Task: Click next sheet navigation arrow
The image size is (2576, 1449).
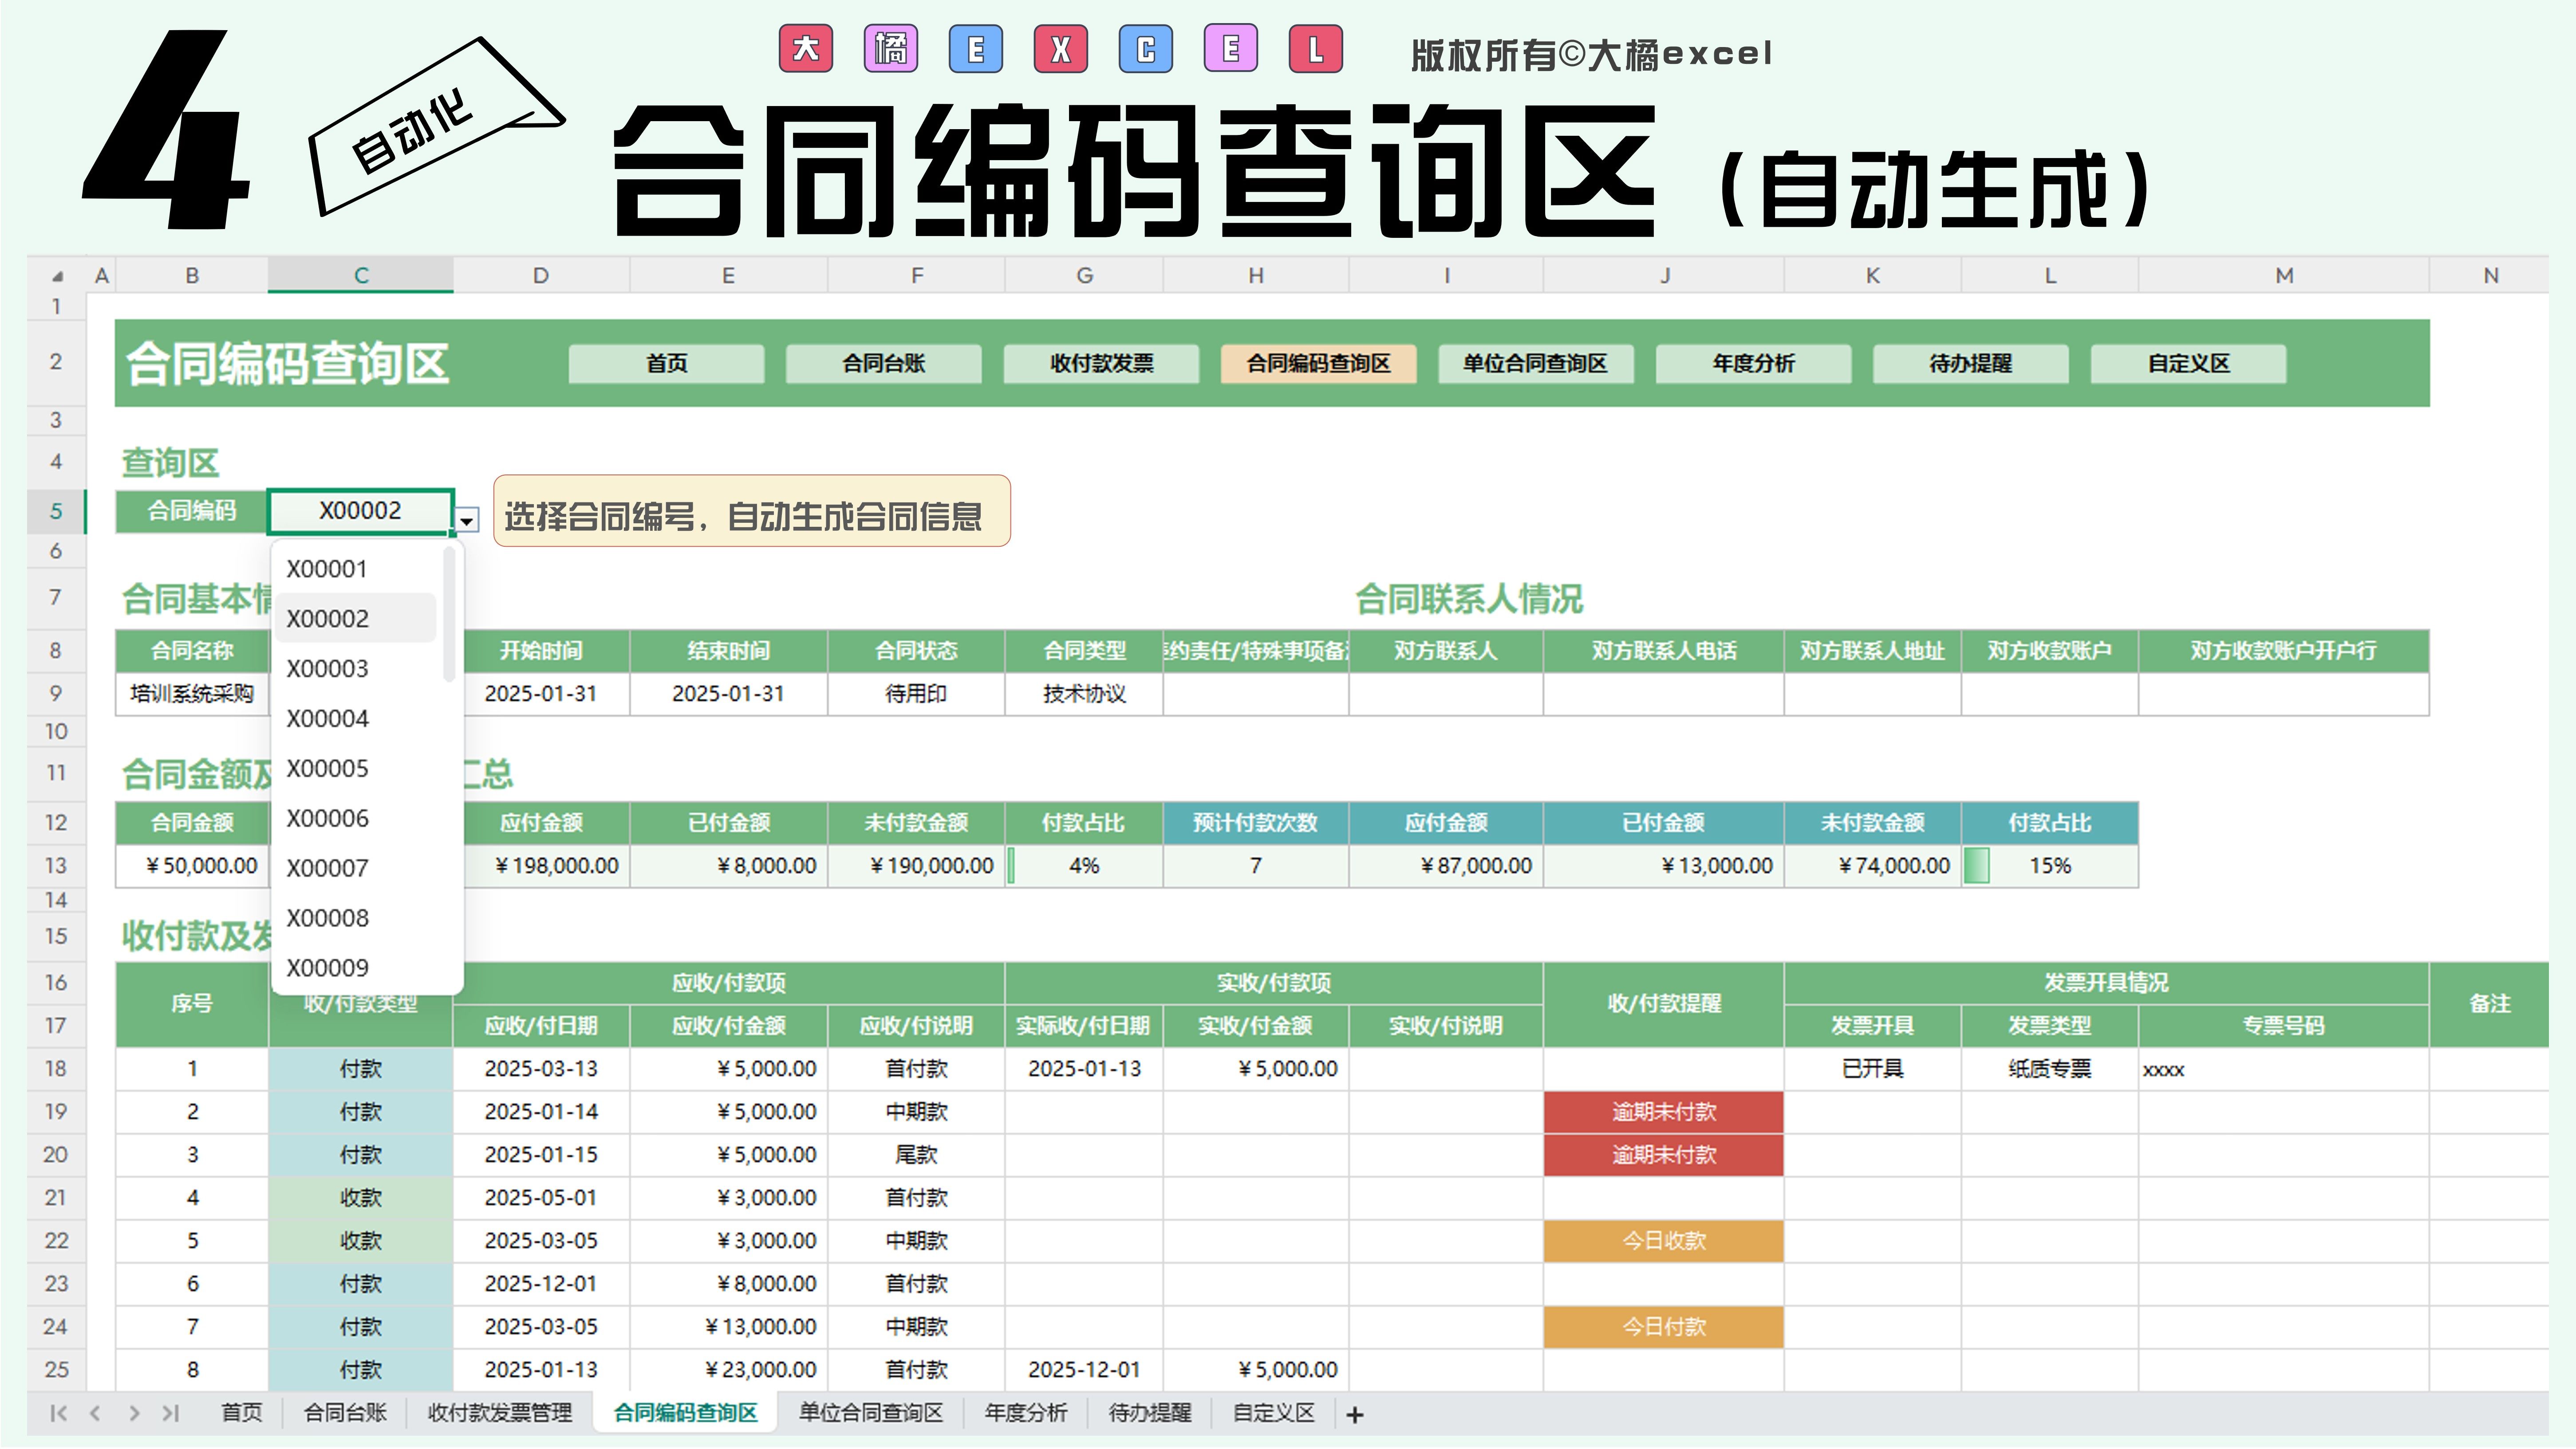Action: 134,1413
